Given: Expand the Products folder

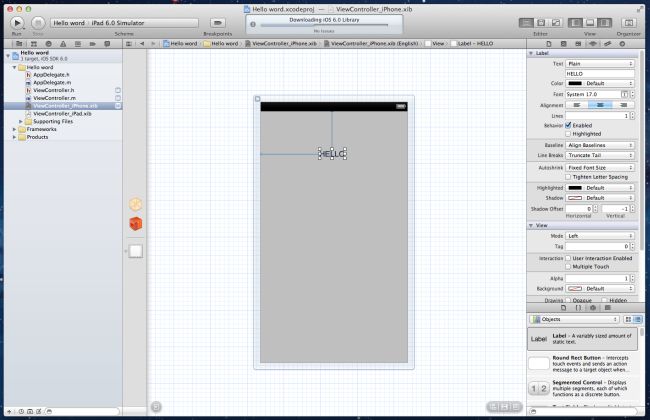Looking at the screenshot, I should [14, 137].
